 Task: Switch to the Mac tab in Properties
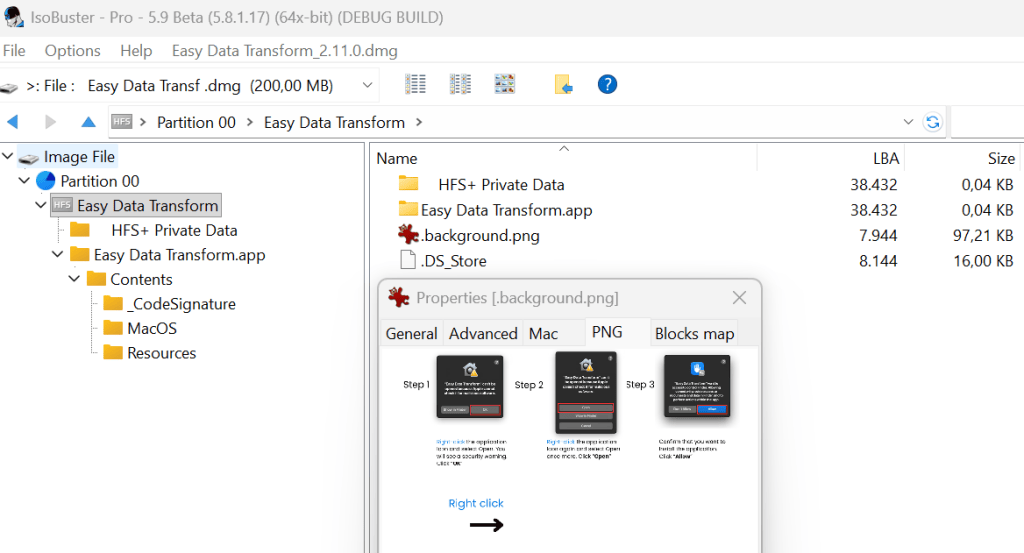click(543, 334)
